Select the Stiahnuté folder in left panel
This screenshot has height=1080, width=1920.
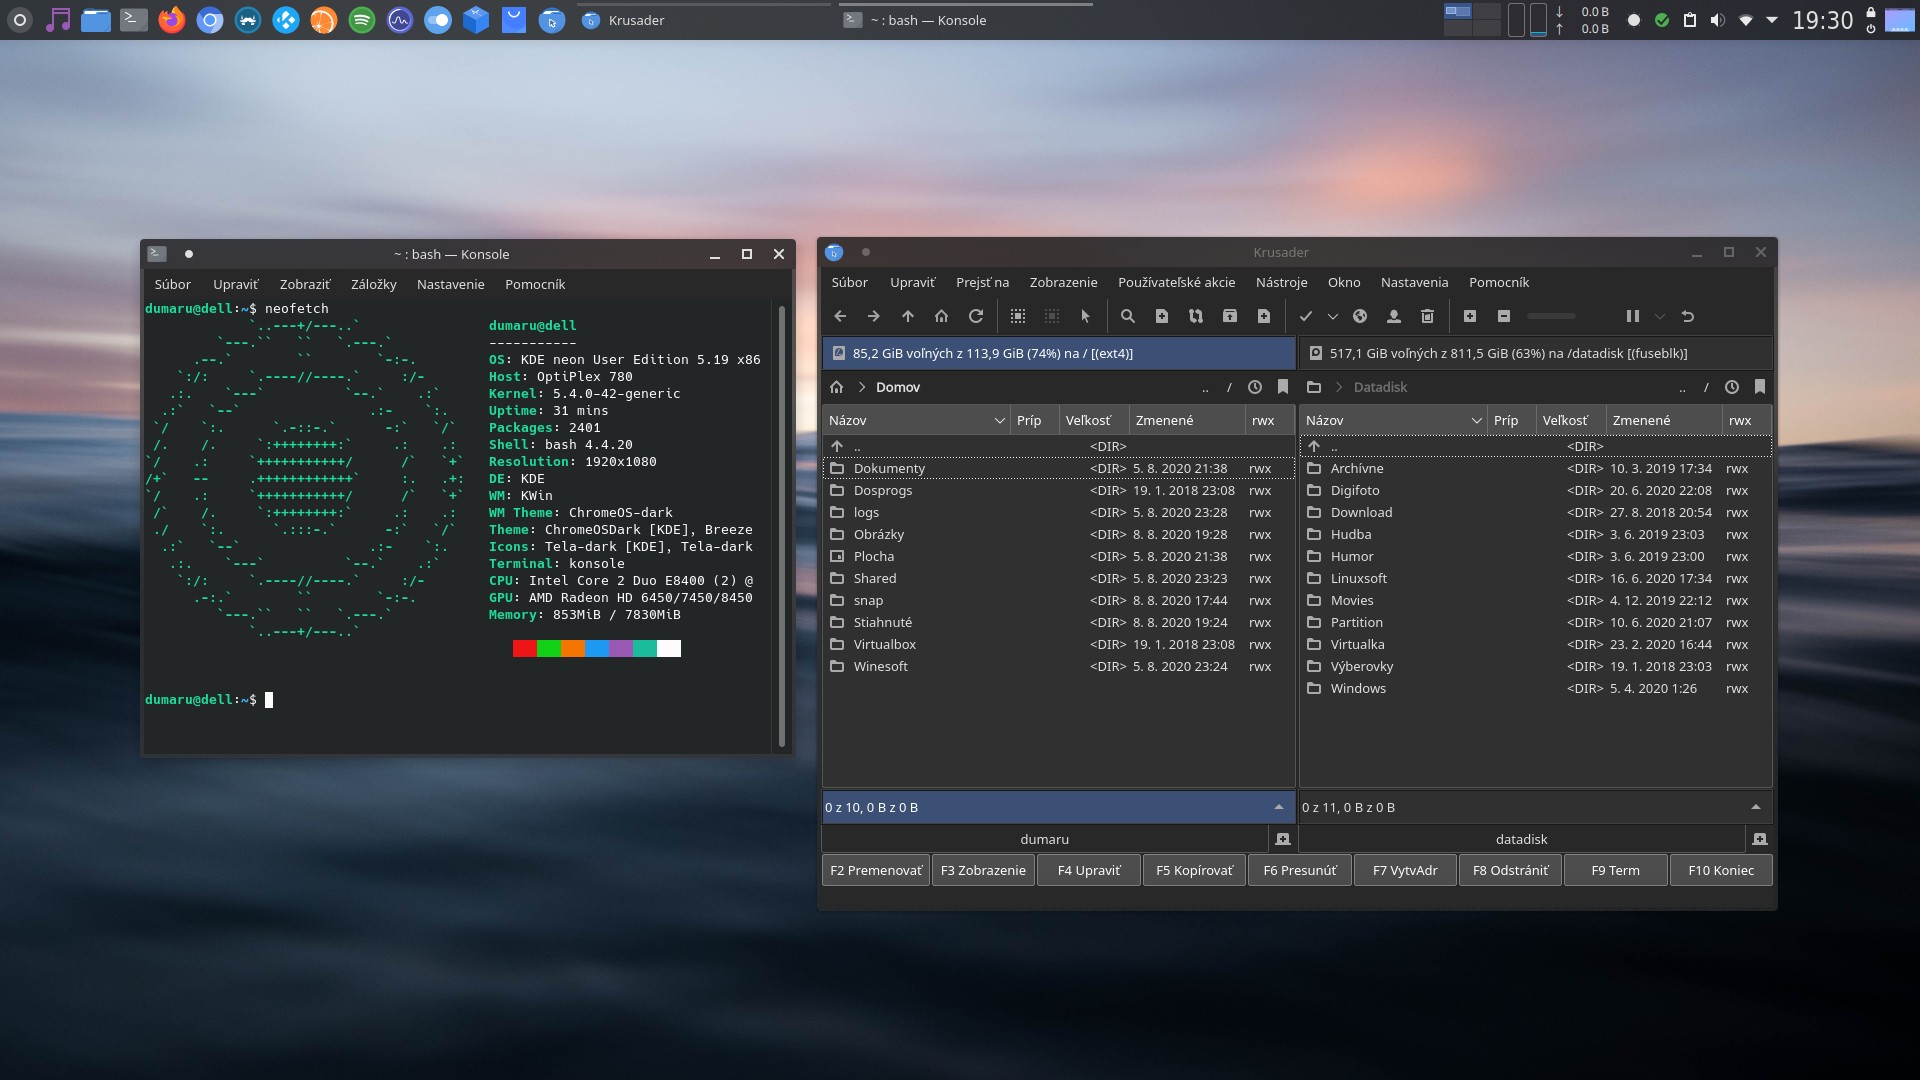pyautogui.click(x=1058, y=622)
